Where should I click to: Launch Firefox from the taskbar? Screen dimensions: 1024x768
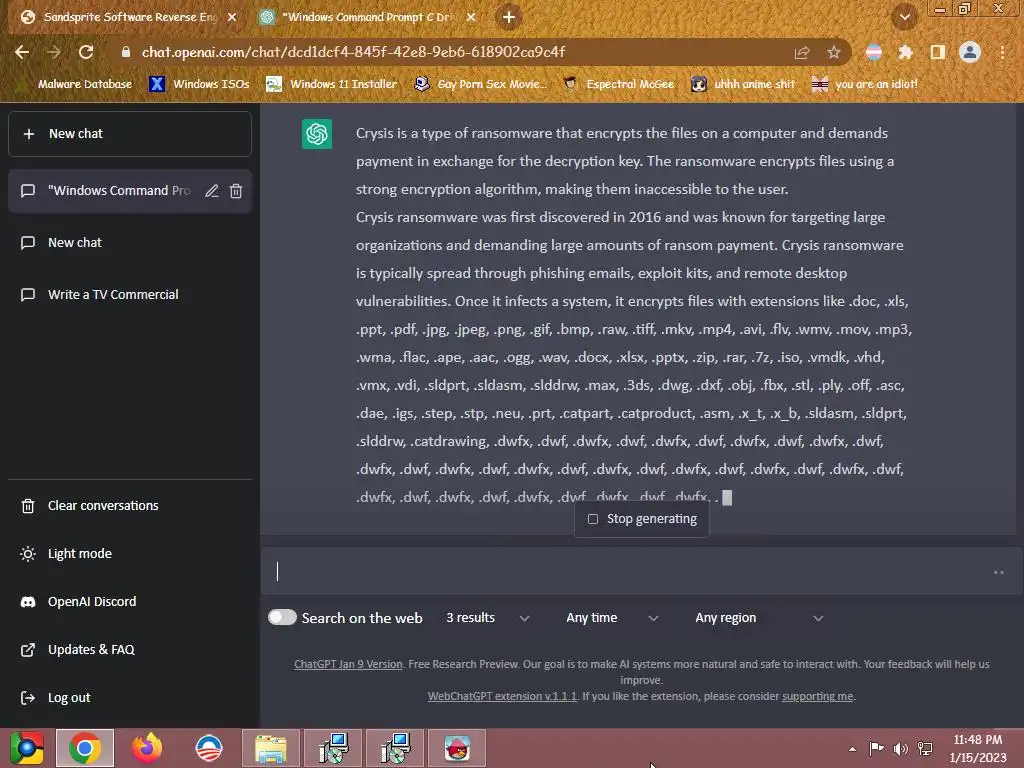coord(147,748)
